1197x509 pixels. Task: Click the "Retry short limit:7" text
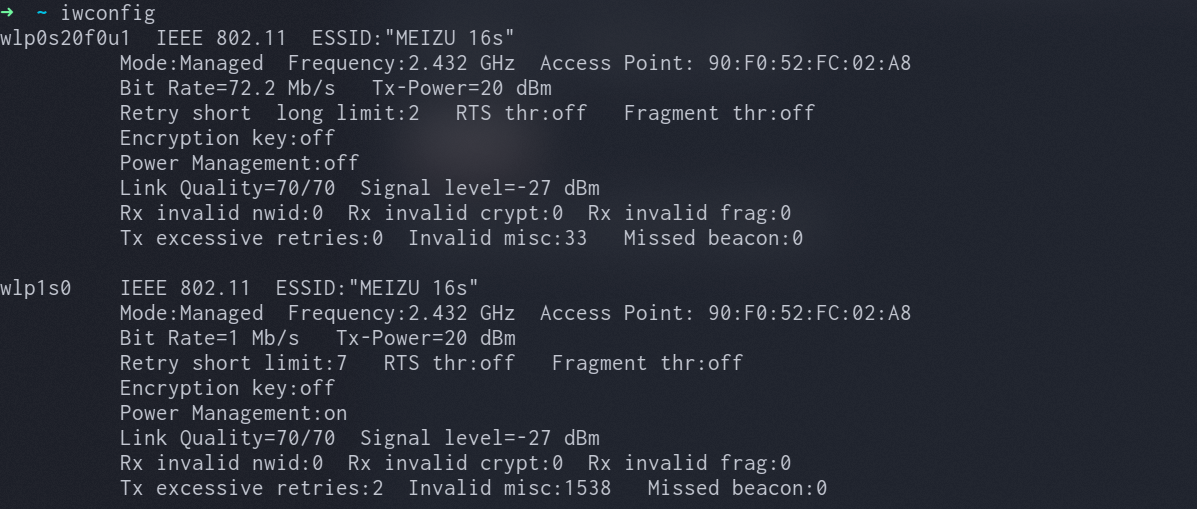pos(233,363)
